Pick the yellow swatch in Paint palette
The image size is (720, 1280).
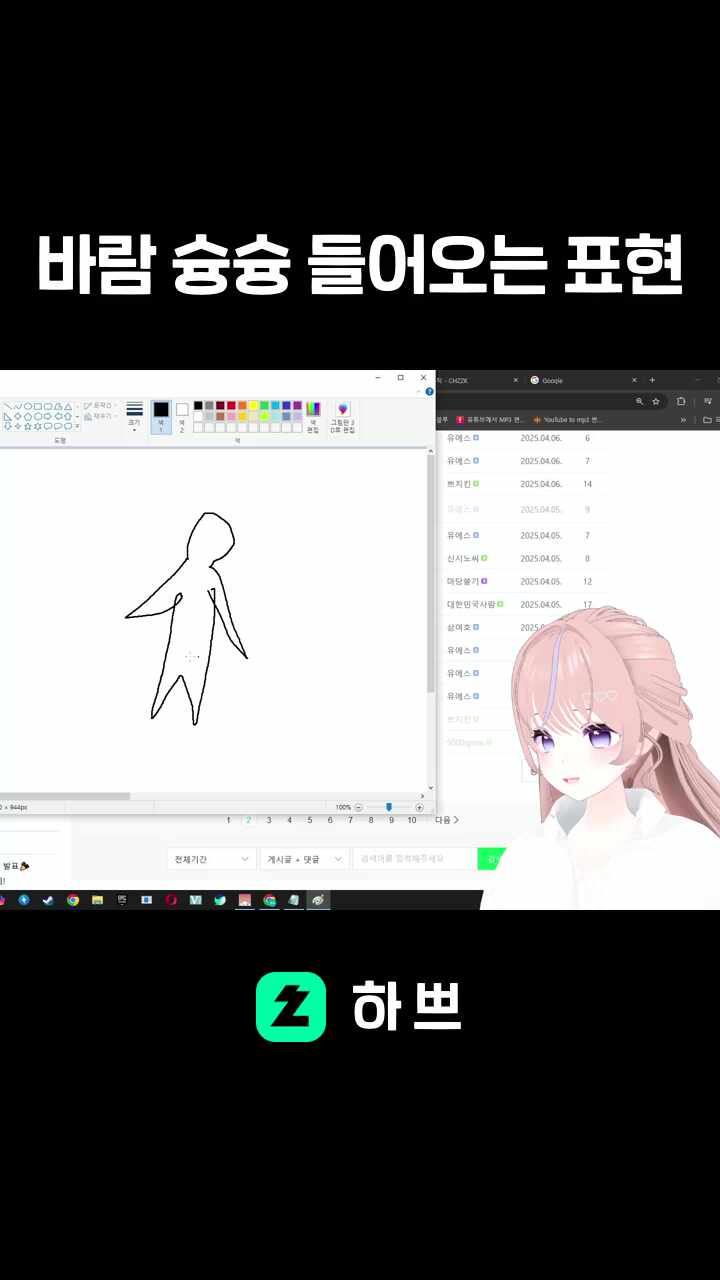253,406
